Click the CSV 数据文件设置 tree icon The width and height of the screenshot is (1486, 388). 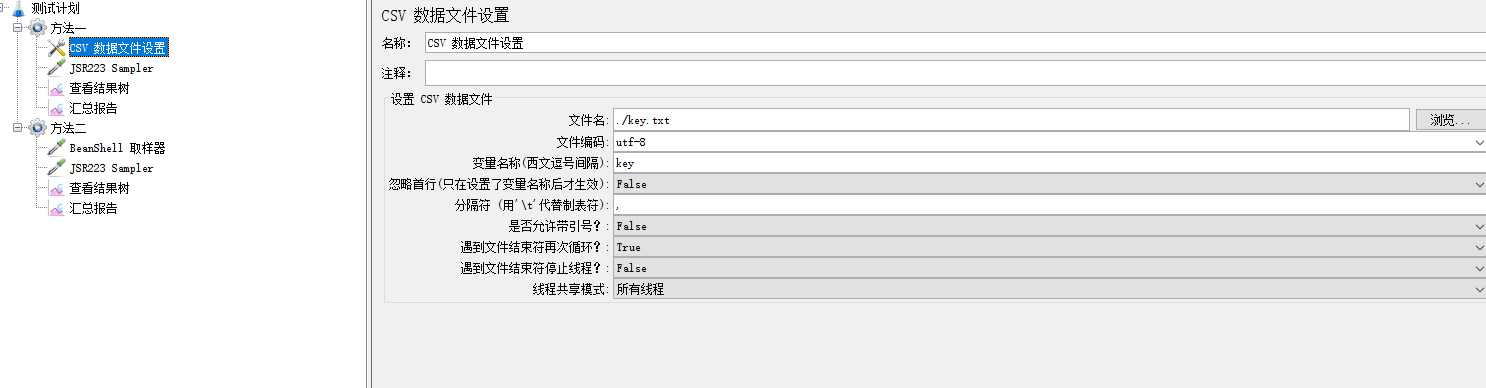pyautogui.click(x=57, y=48)
